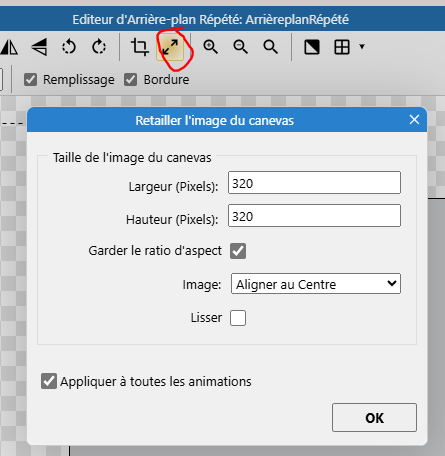Click the Largeur (Pixels) input field
The image size is (445, 456).
(314, 183)
